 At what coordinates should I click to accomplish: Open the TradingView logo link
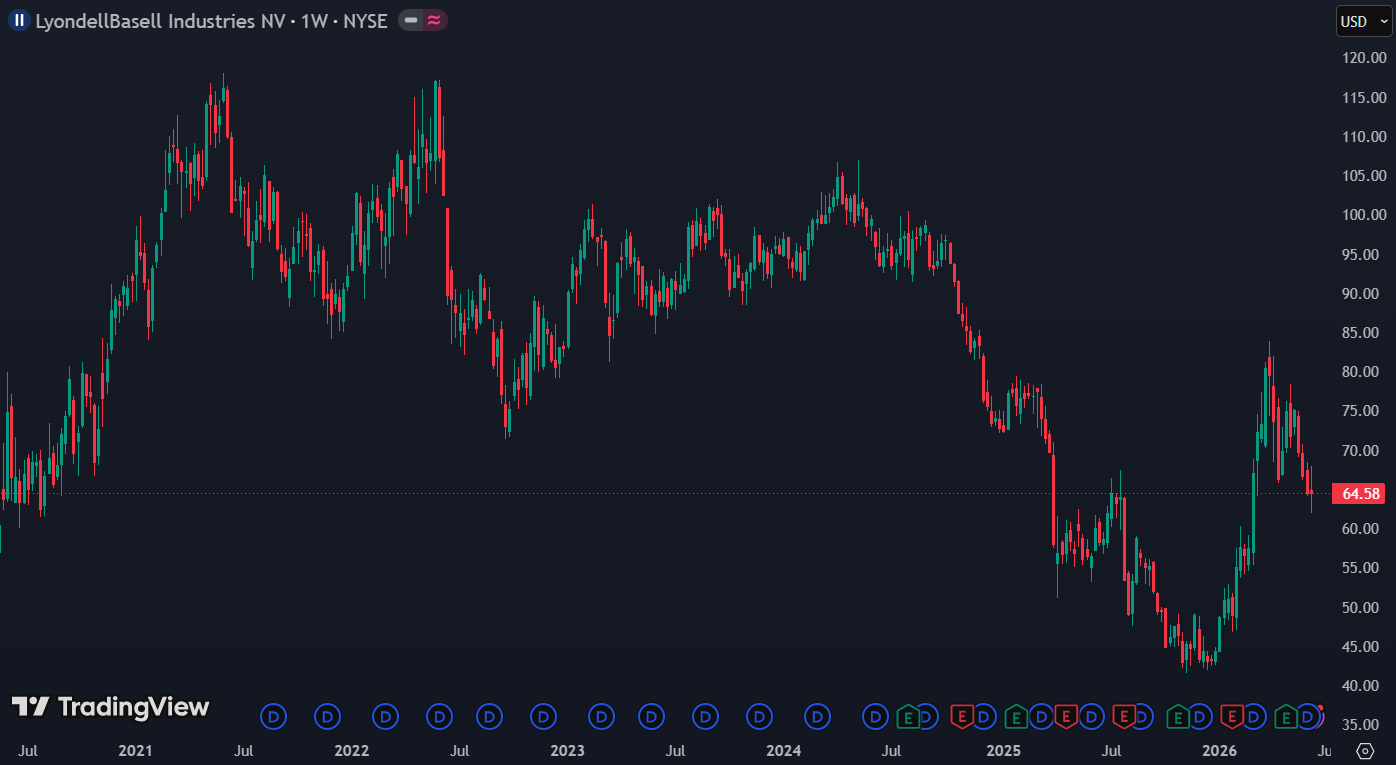pyautogui.click(x=110, y=707)
